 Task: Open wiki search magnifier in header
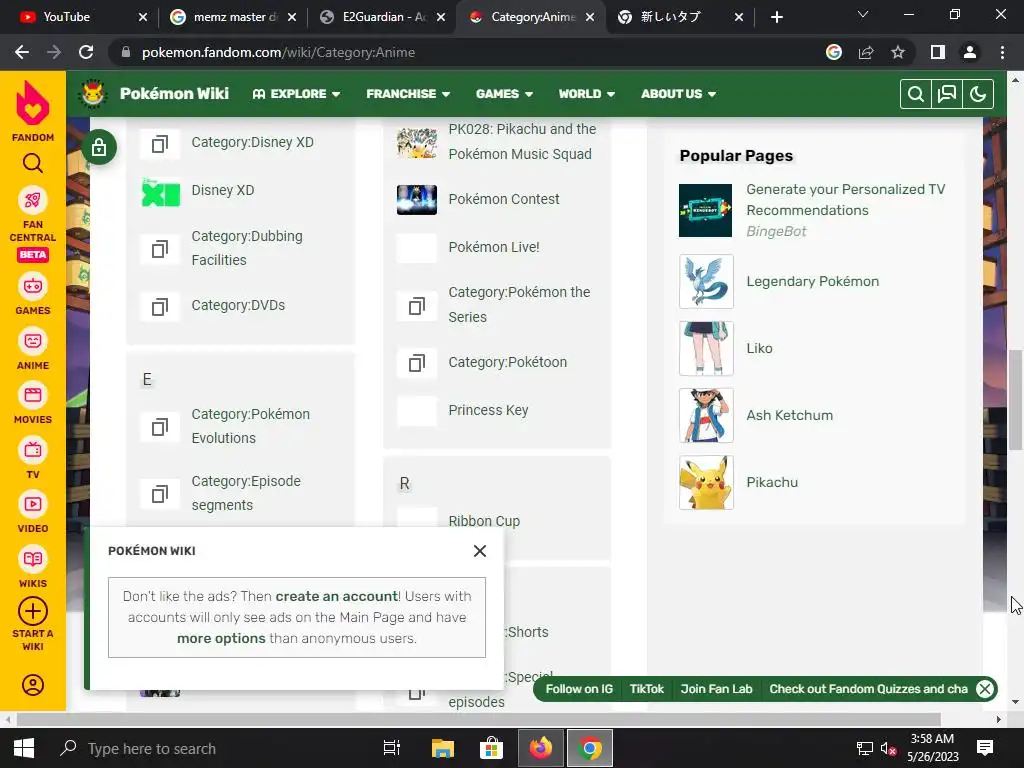pos(916,94)
